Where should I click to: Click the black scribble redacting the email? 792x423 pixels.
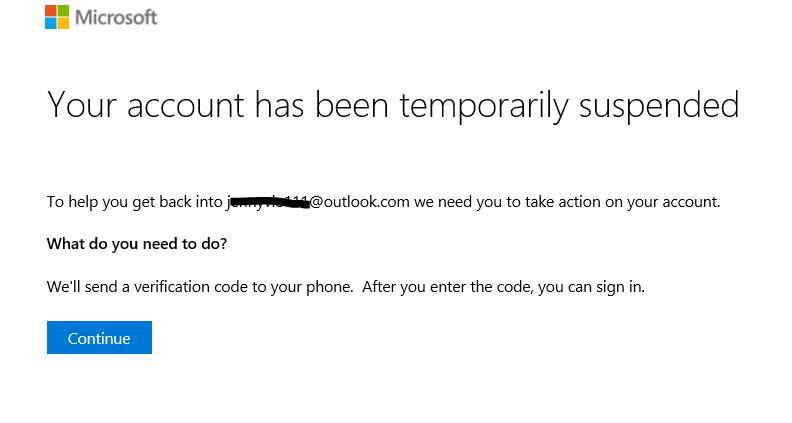268,202
